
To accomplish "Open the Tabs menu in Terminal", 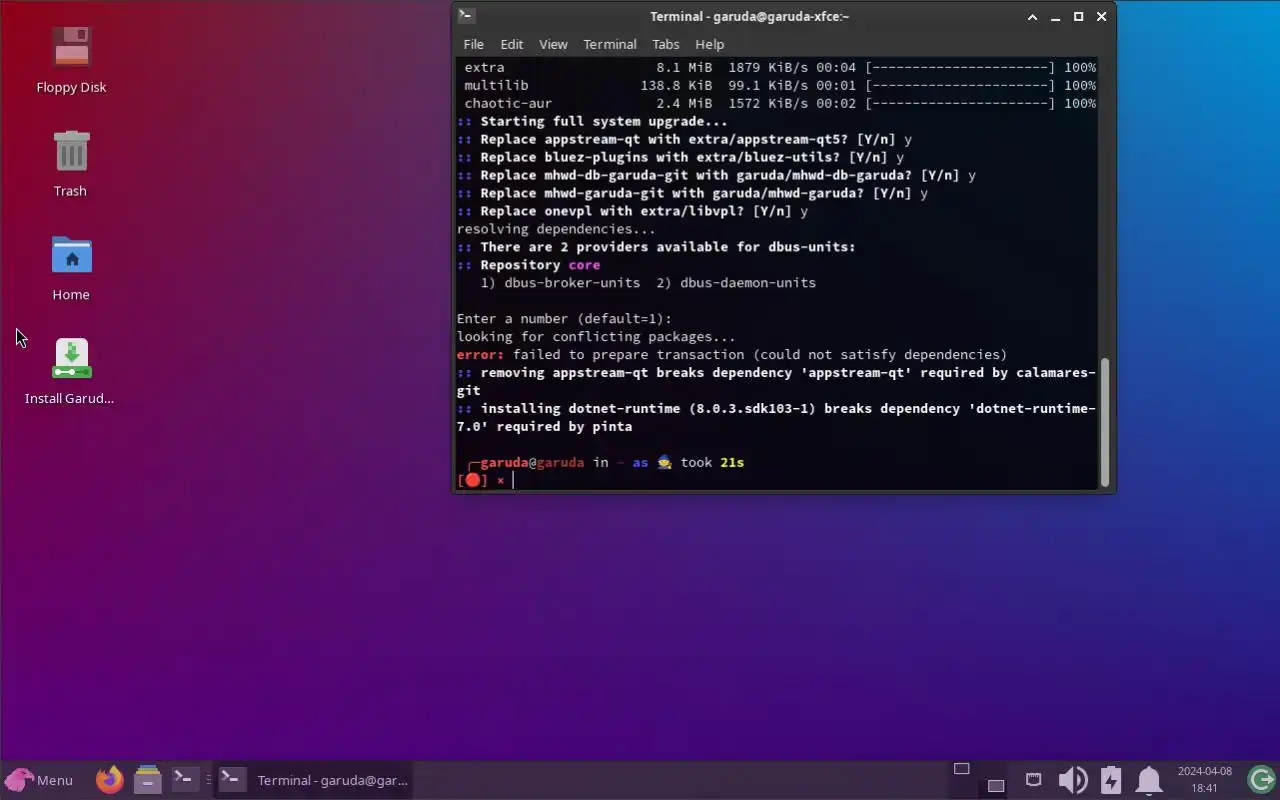I will 665,44.
